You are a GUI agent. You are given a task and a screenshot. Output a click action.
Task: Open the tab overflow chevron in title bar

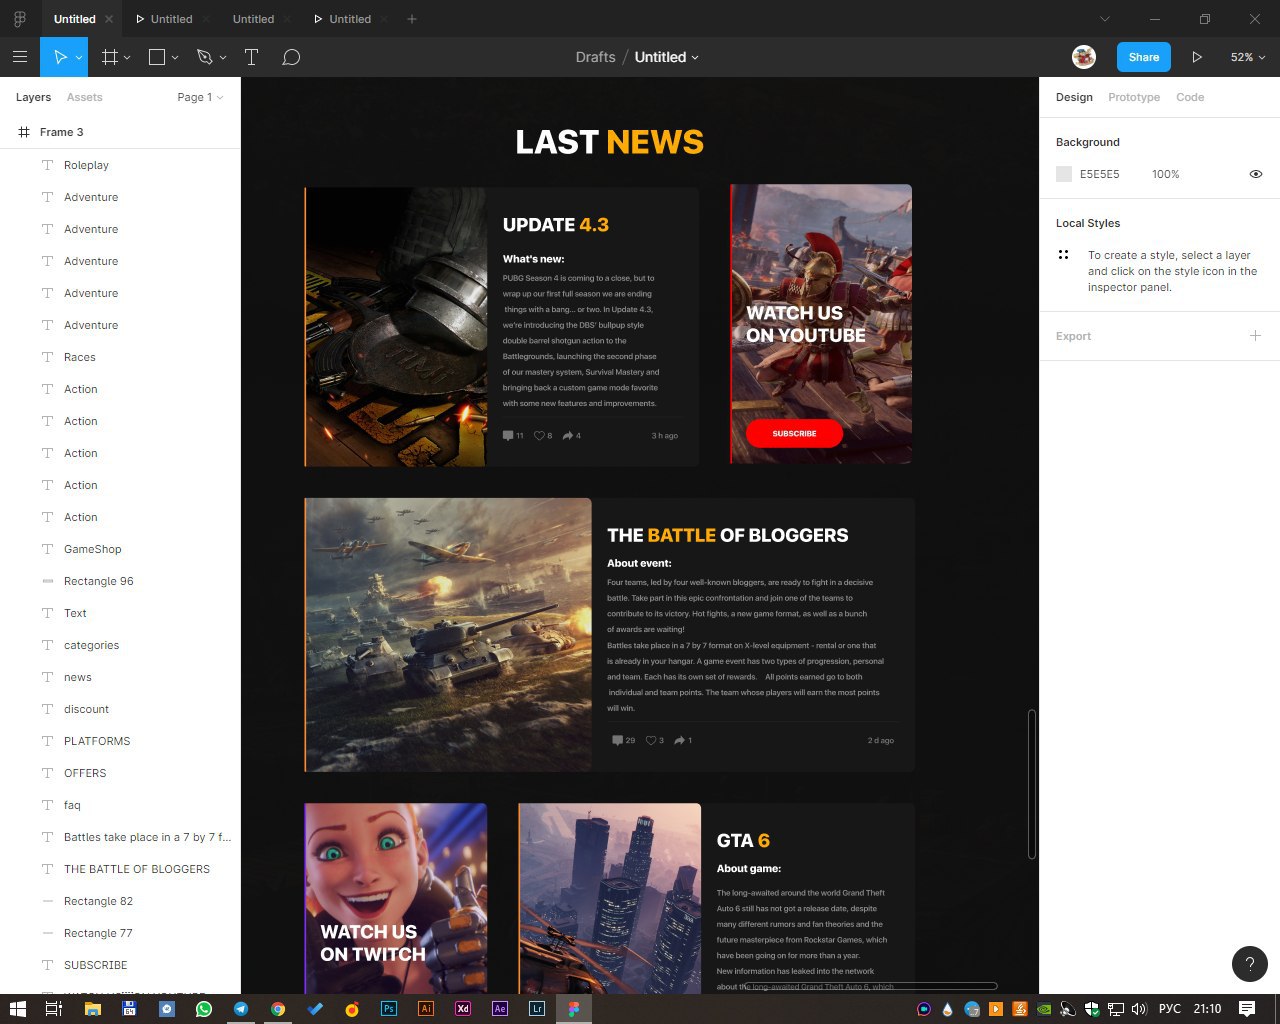pos(1105,19)
